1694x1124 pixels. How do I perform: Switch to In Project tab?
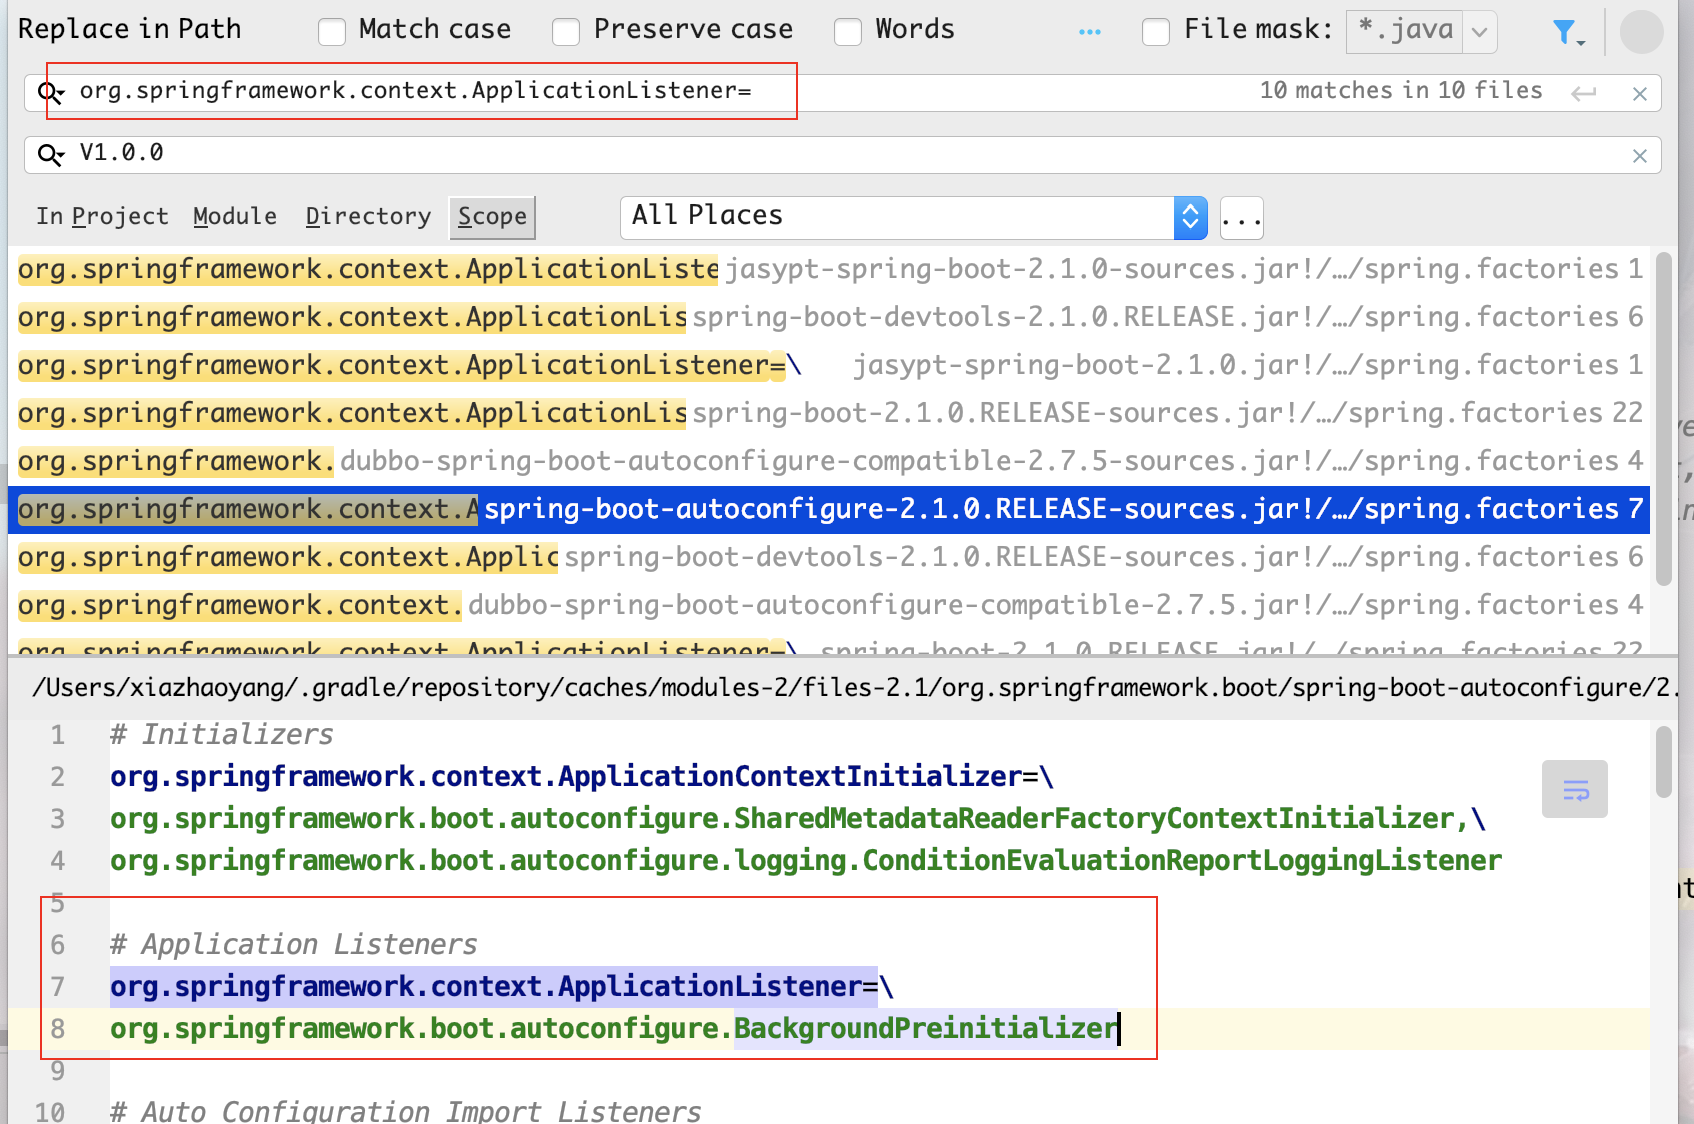(x=102, y=217)
